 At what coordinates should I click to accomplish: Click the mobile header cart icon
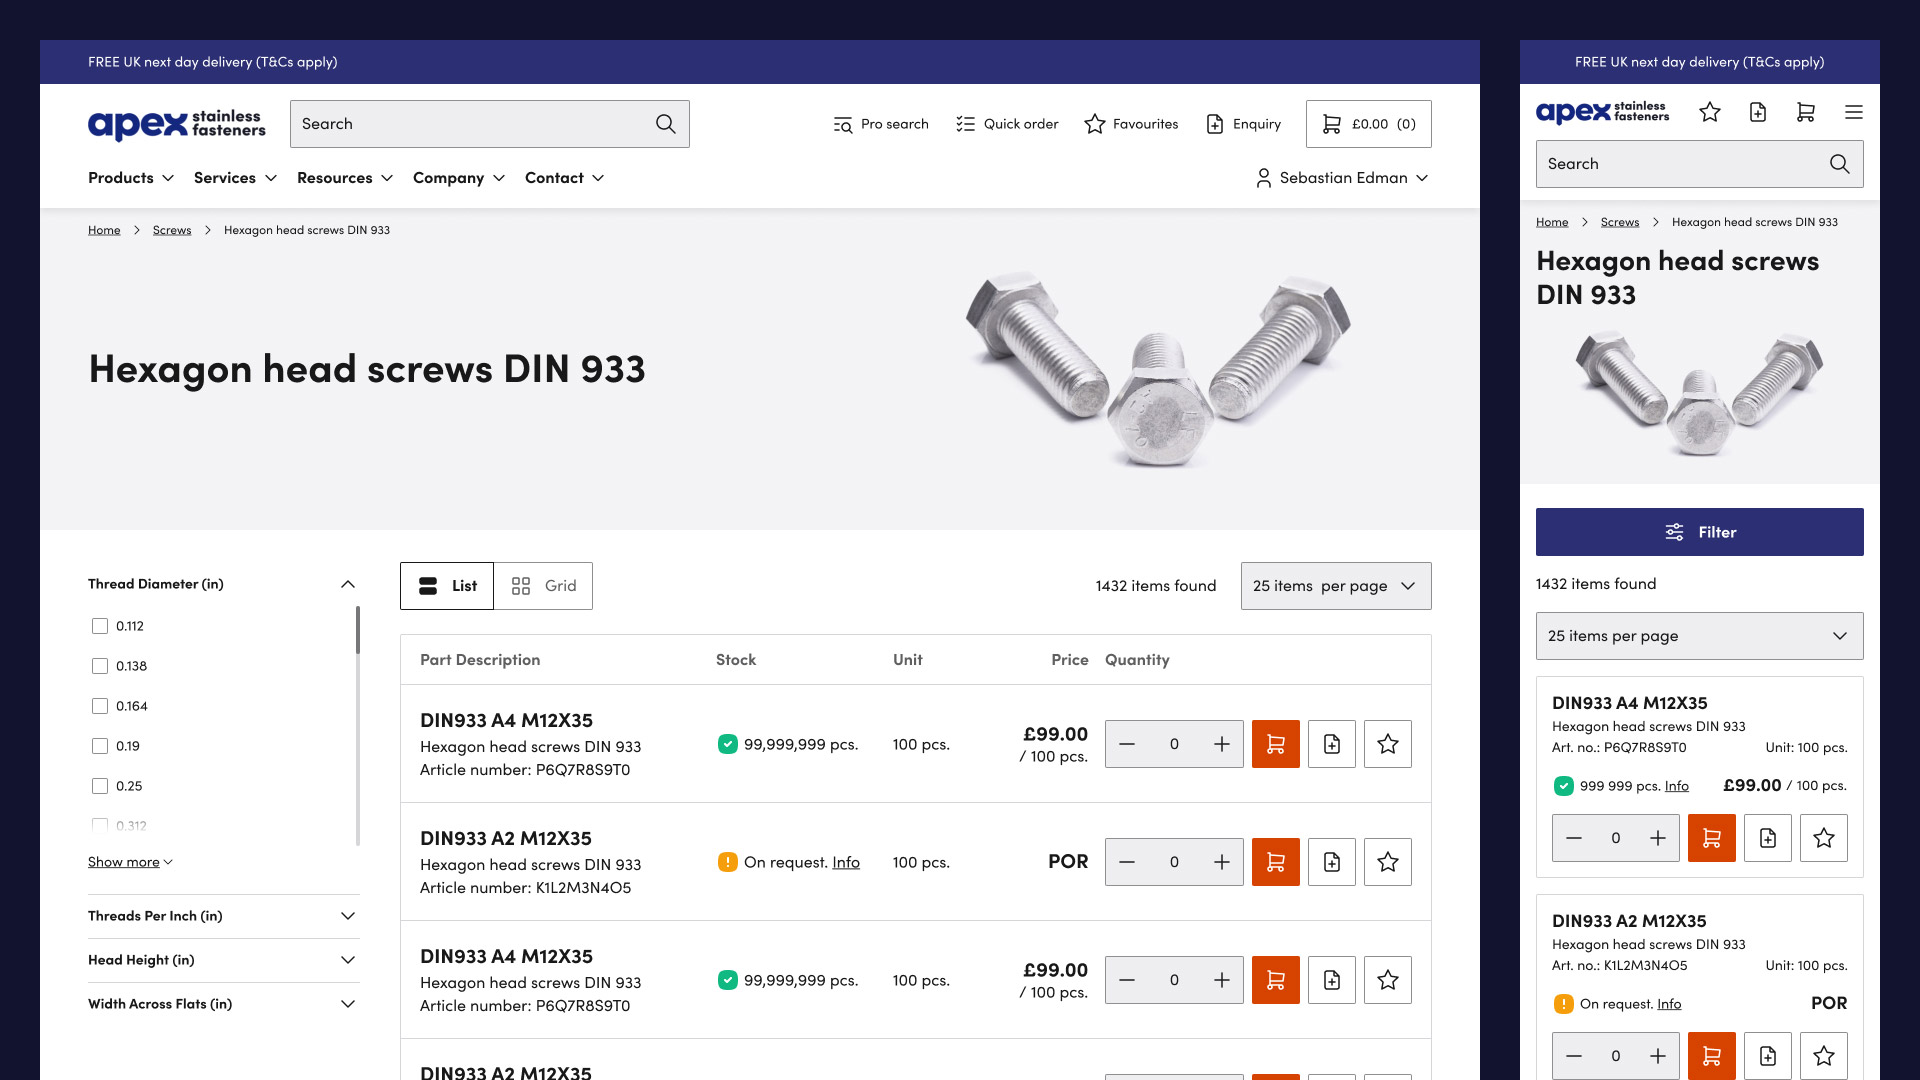click(x=1805, y=112)
